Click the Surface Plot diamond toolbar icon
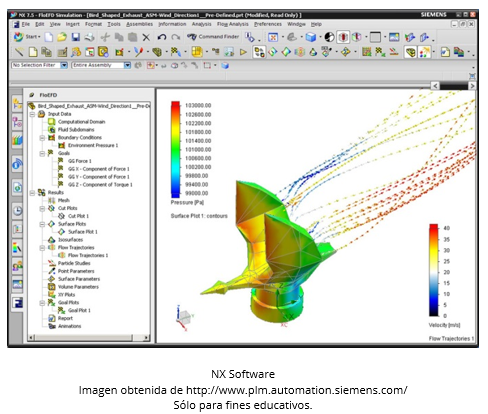Screen dimensions: 488x414 [x=286, y=52]
